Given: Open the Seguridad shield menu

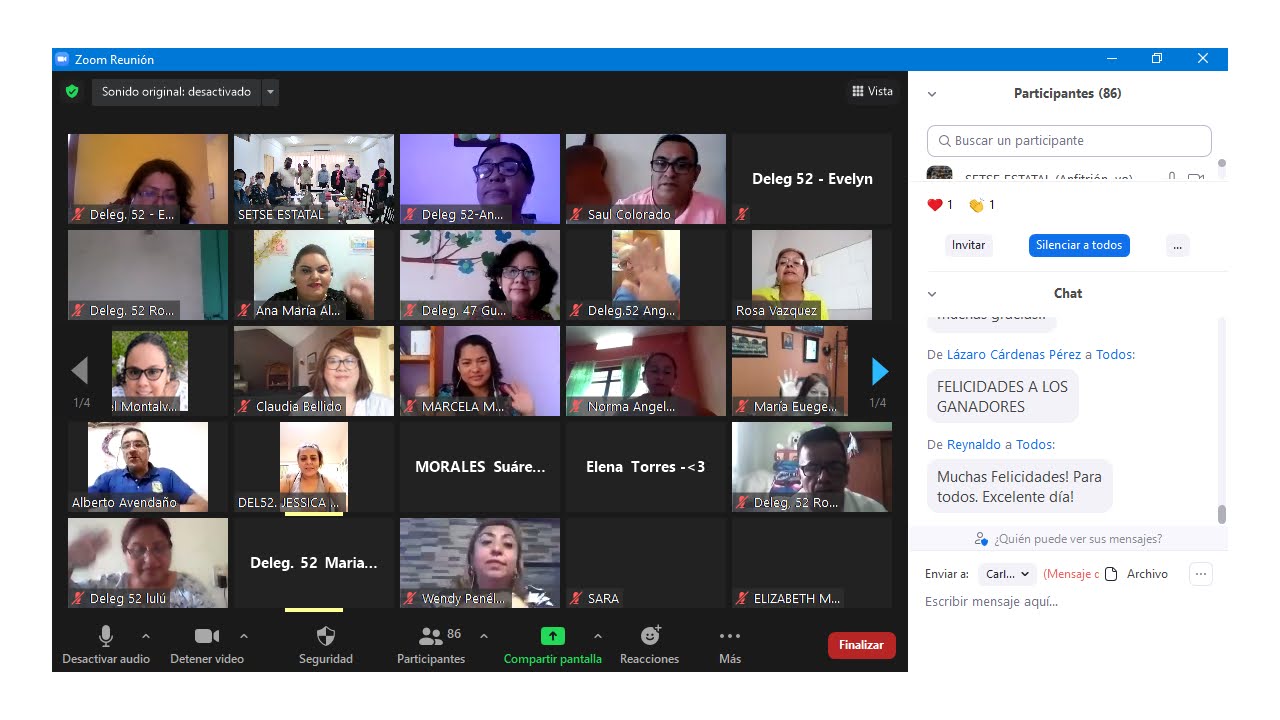Looking at the screenshot, I should (326, 636).
